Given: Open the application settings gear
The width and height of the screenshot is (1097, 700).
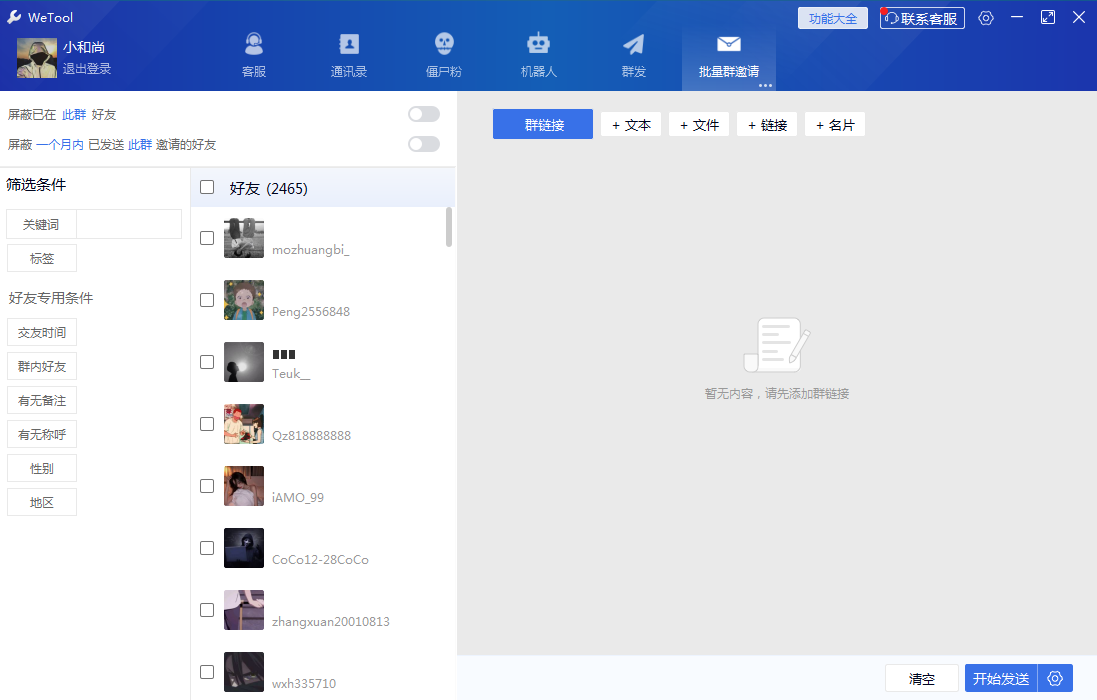Looking at the screenshot, I should tap(986, 17).
